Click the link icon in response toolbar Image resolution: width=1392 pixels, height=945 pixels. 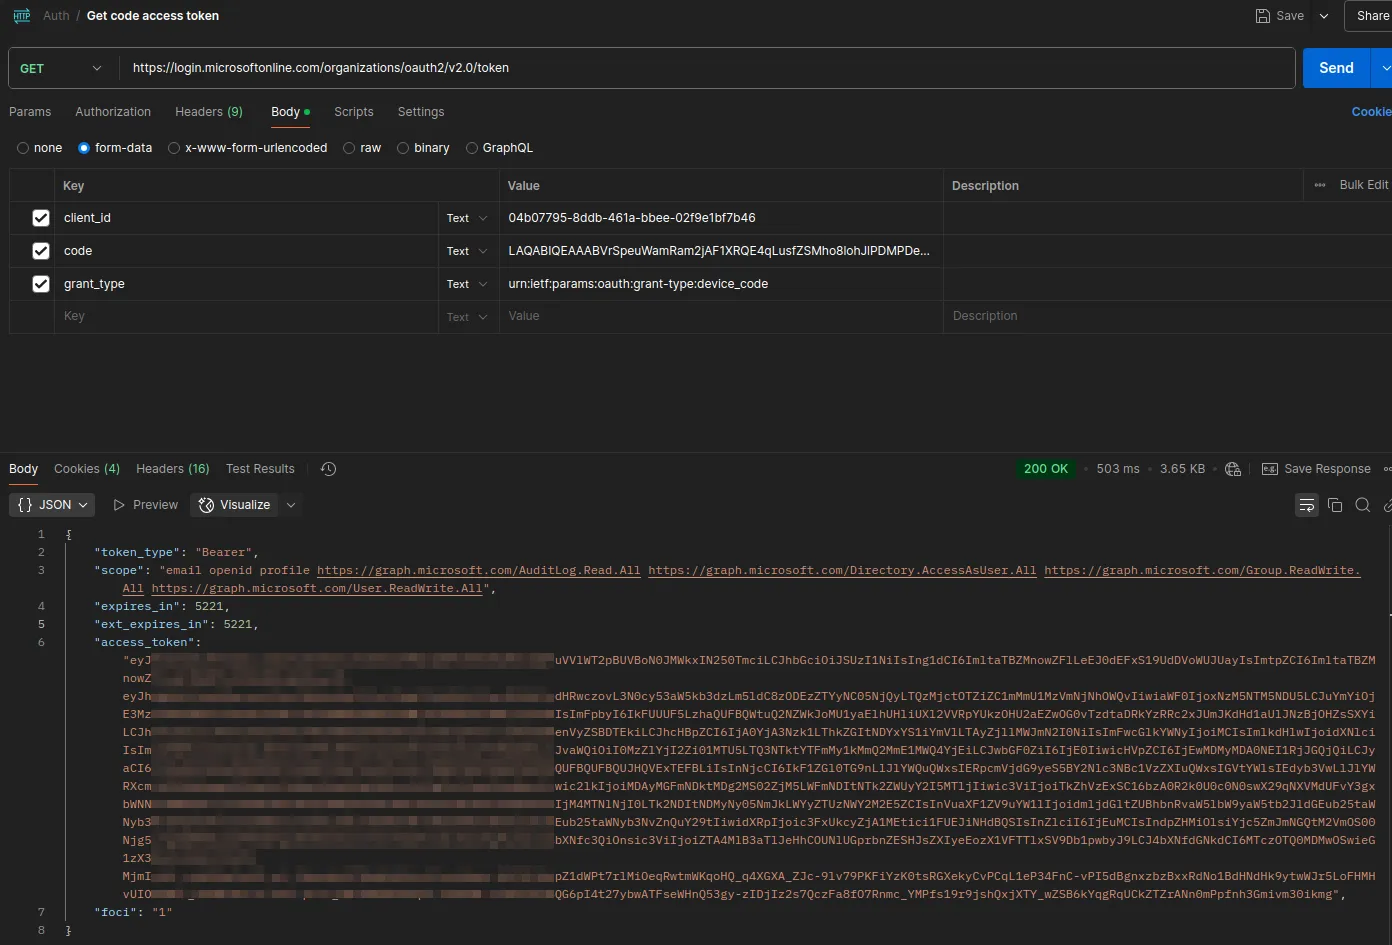tap(1388, 505)
